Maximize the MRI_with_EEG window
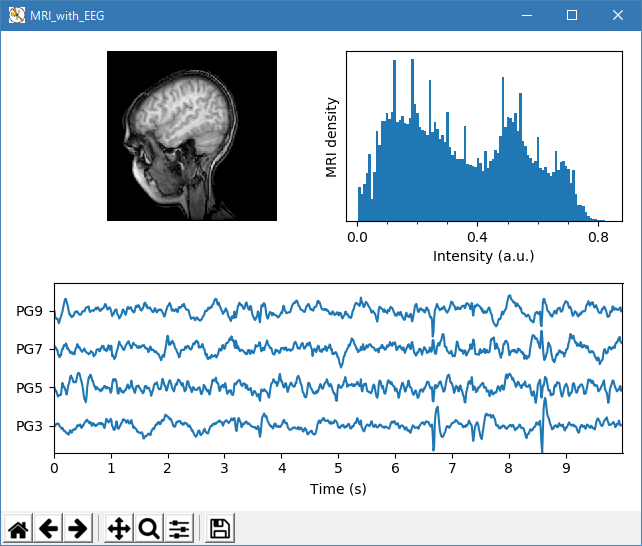Image resolution: width=642 pixels, height=546 pixels. click(572, 16)
